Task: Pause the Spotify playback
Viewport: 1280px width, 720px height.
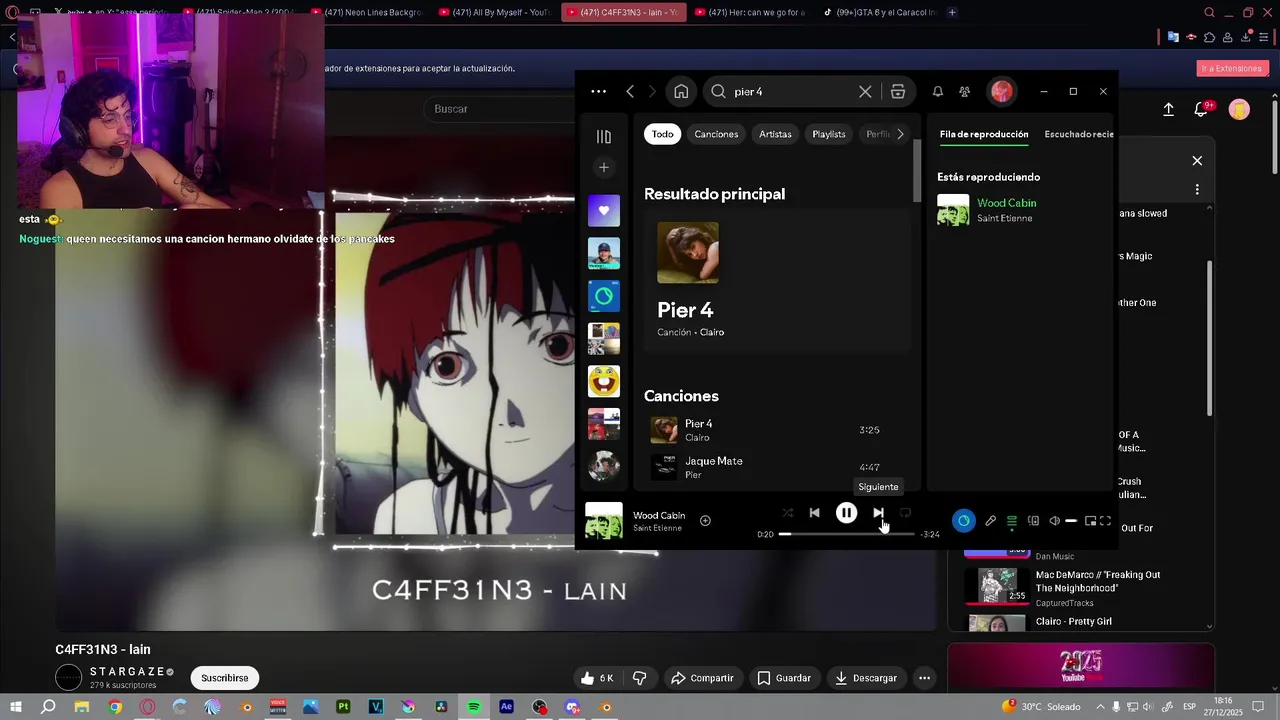Action: pos(846,513)
